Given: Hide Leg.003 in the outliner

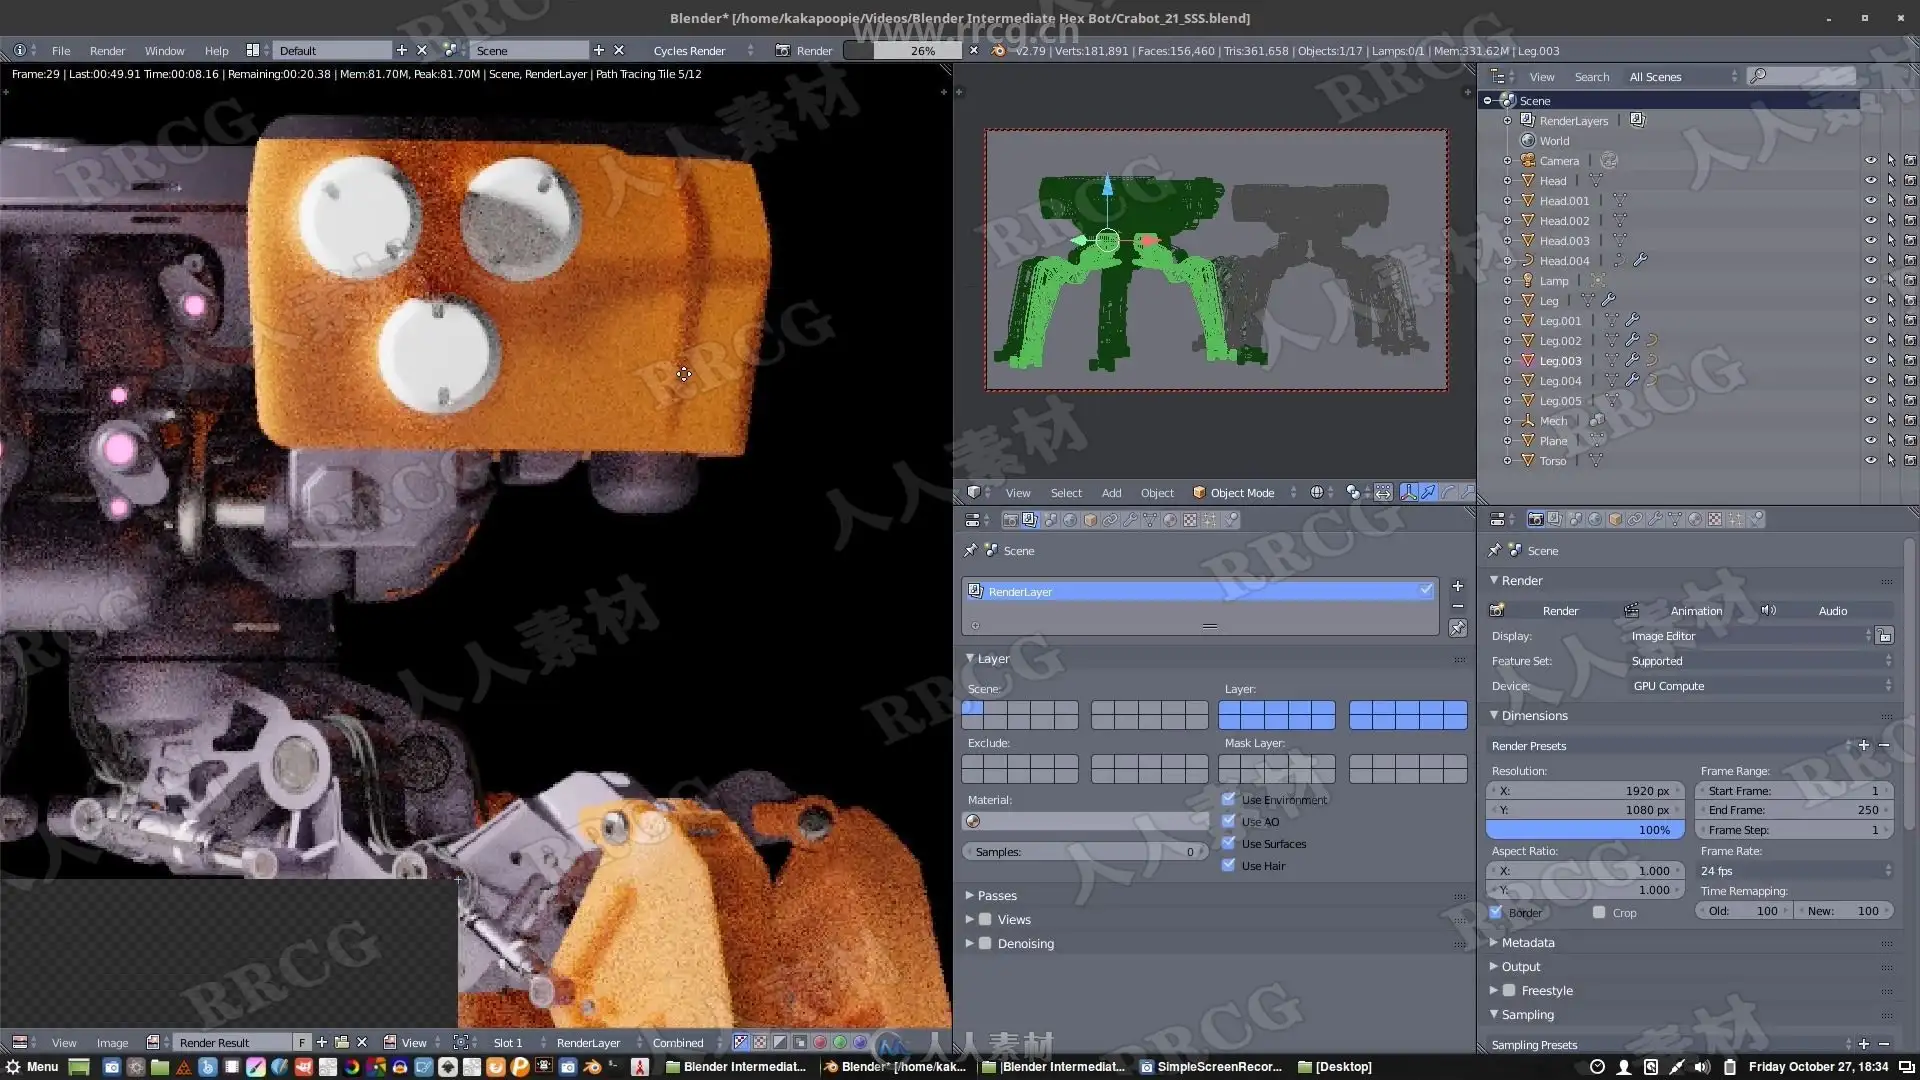Looking at the screenshot, I should point(1870,360).
